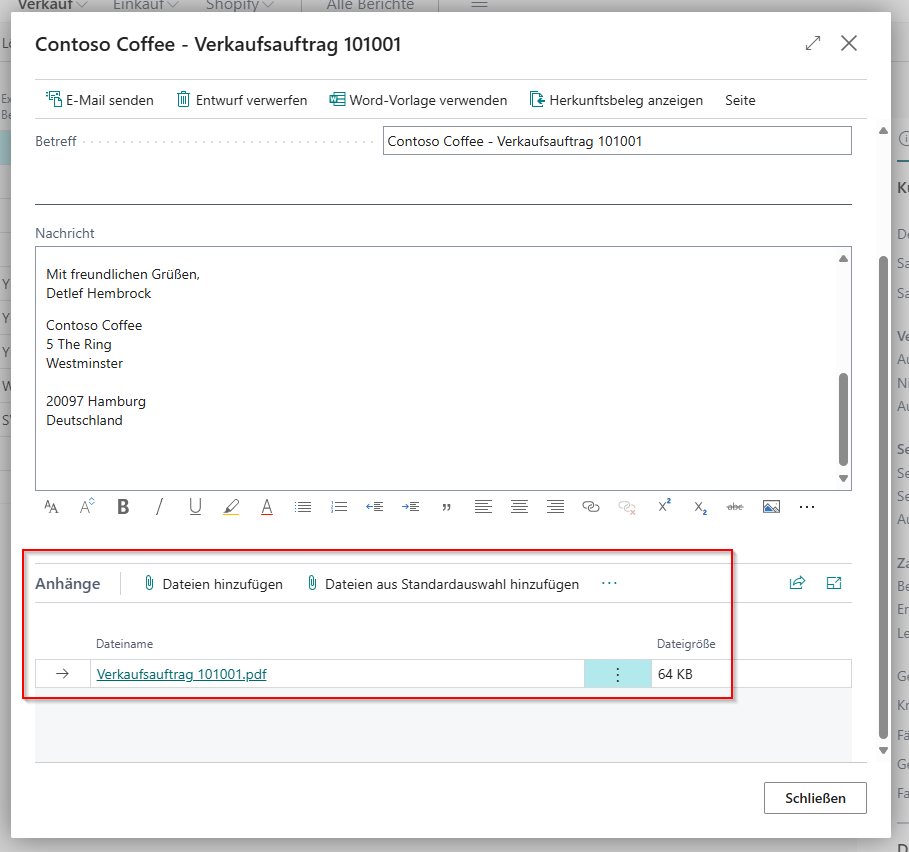This screenshot has height=852, width=909.
Task: Apply subscript formatting
Action: [700, 508]
